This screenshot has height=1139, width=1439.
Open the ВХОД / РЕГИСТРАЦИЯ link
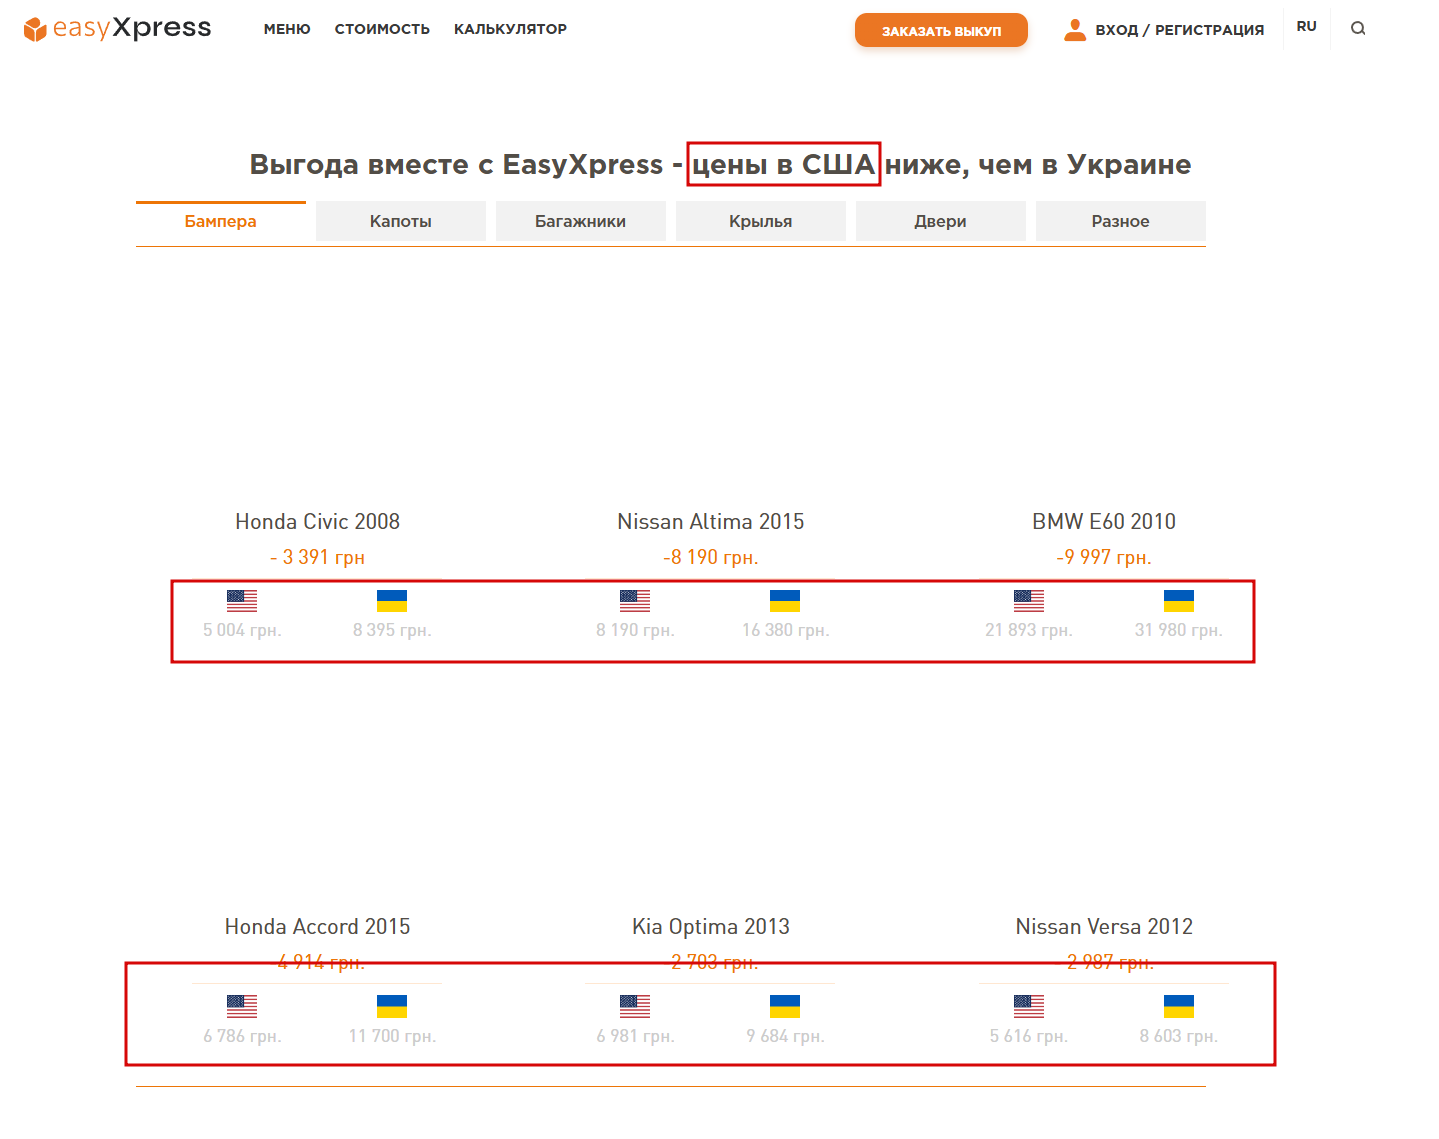[x=1180, y=30]
